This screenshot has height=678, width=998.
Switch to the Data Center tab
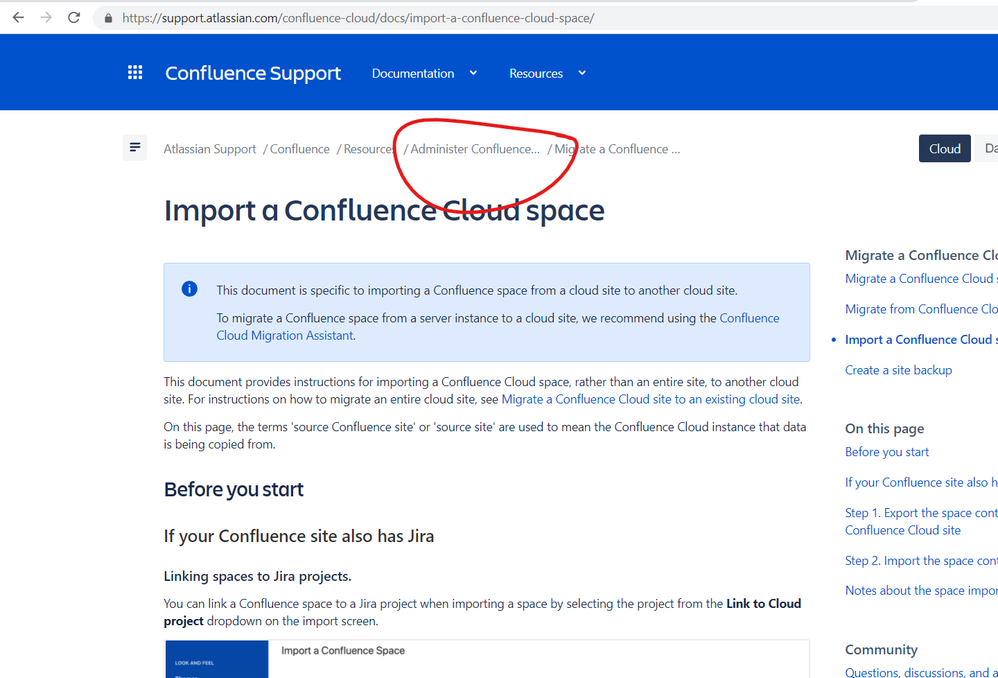988,147
